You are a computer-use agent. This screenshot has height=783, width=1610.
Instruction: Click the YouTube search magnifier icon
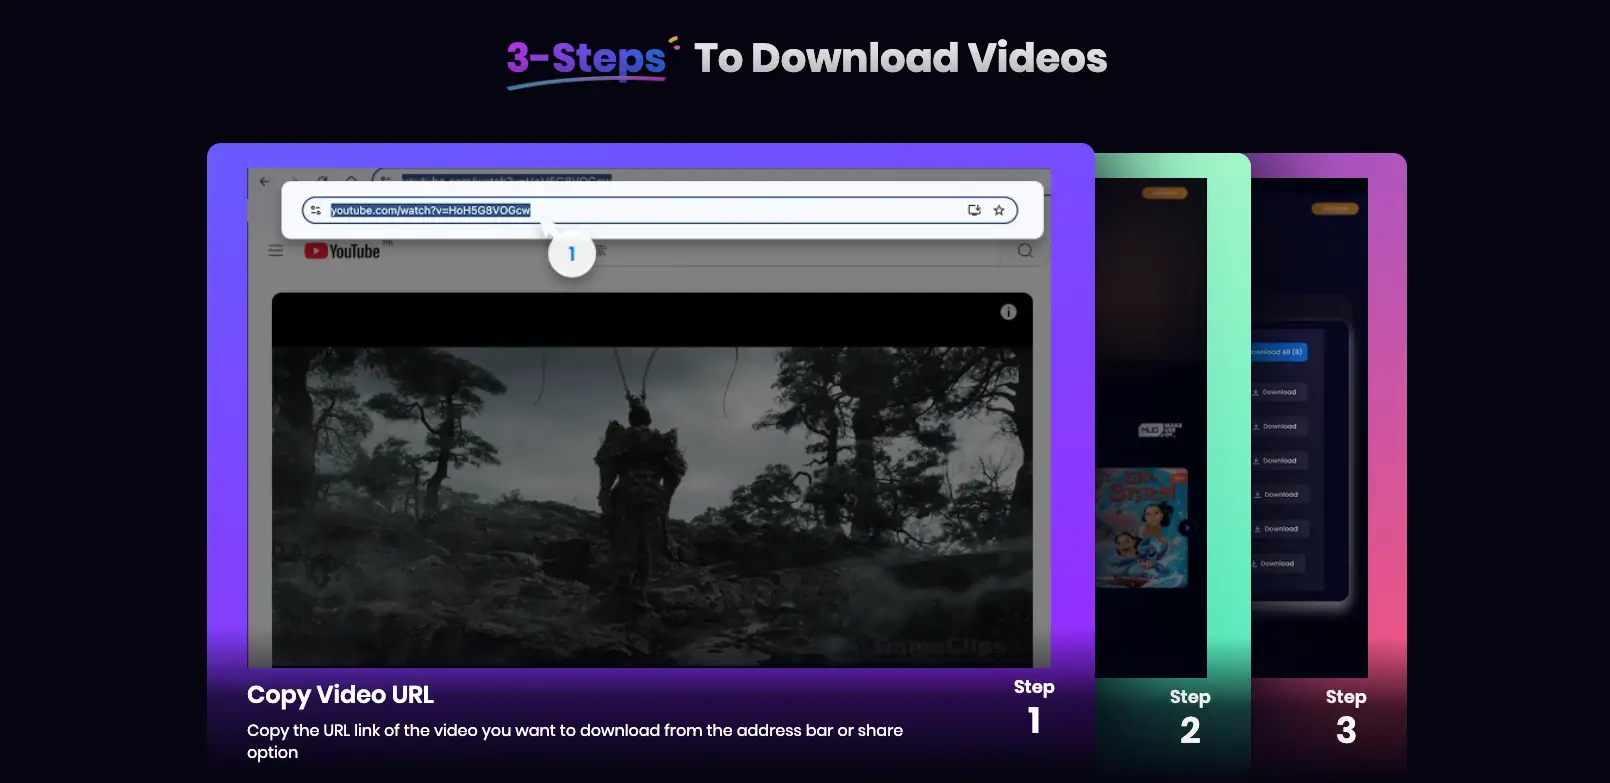[1025, 251]
